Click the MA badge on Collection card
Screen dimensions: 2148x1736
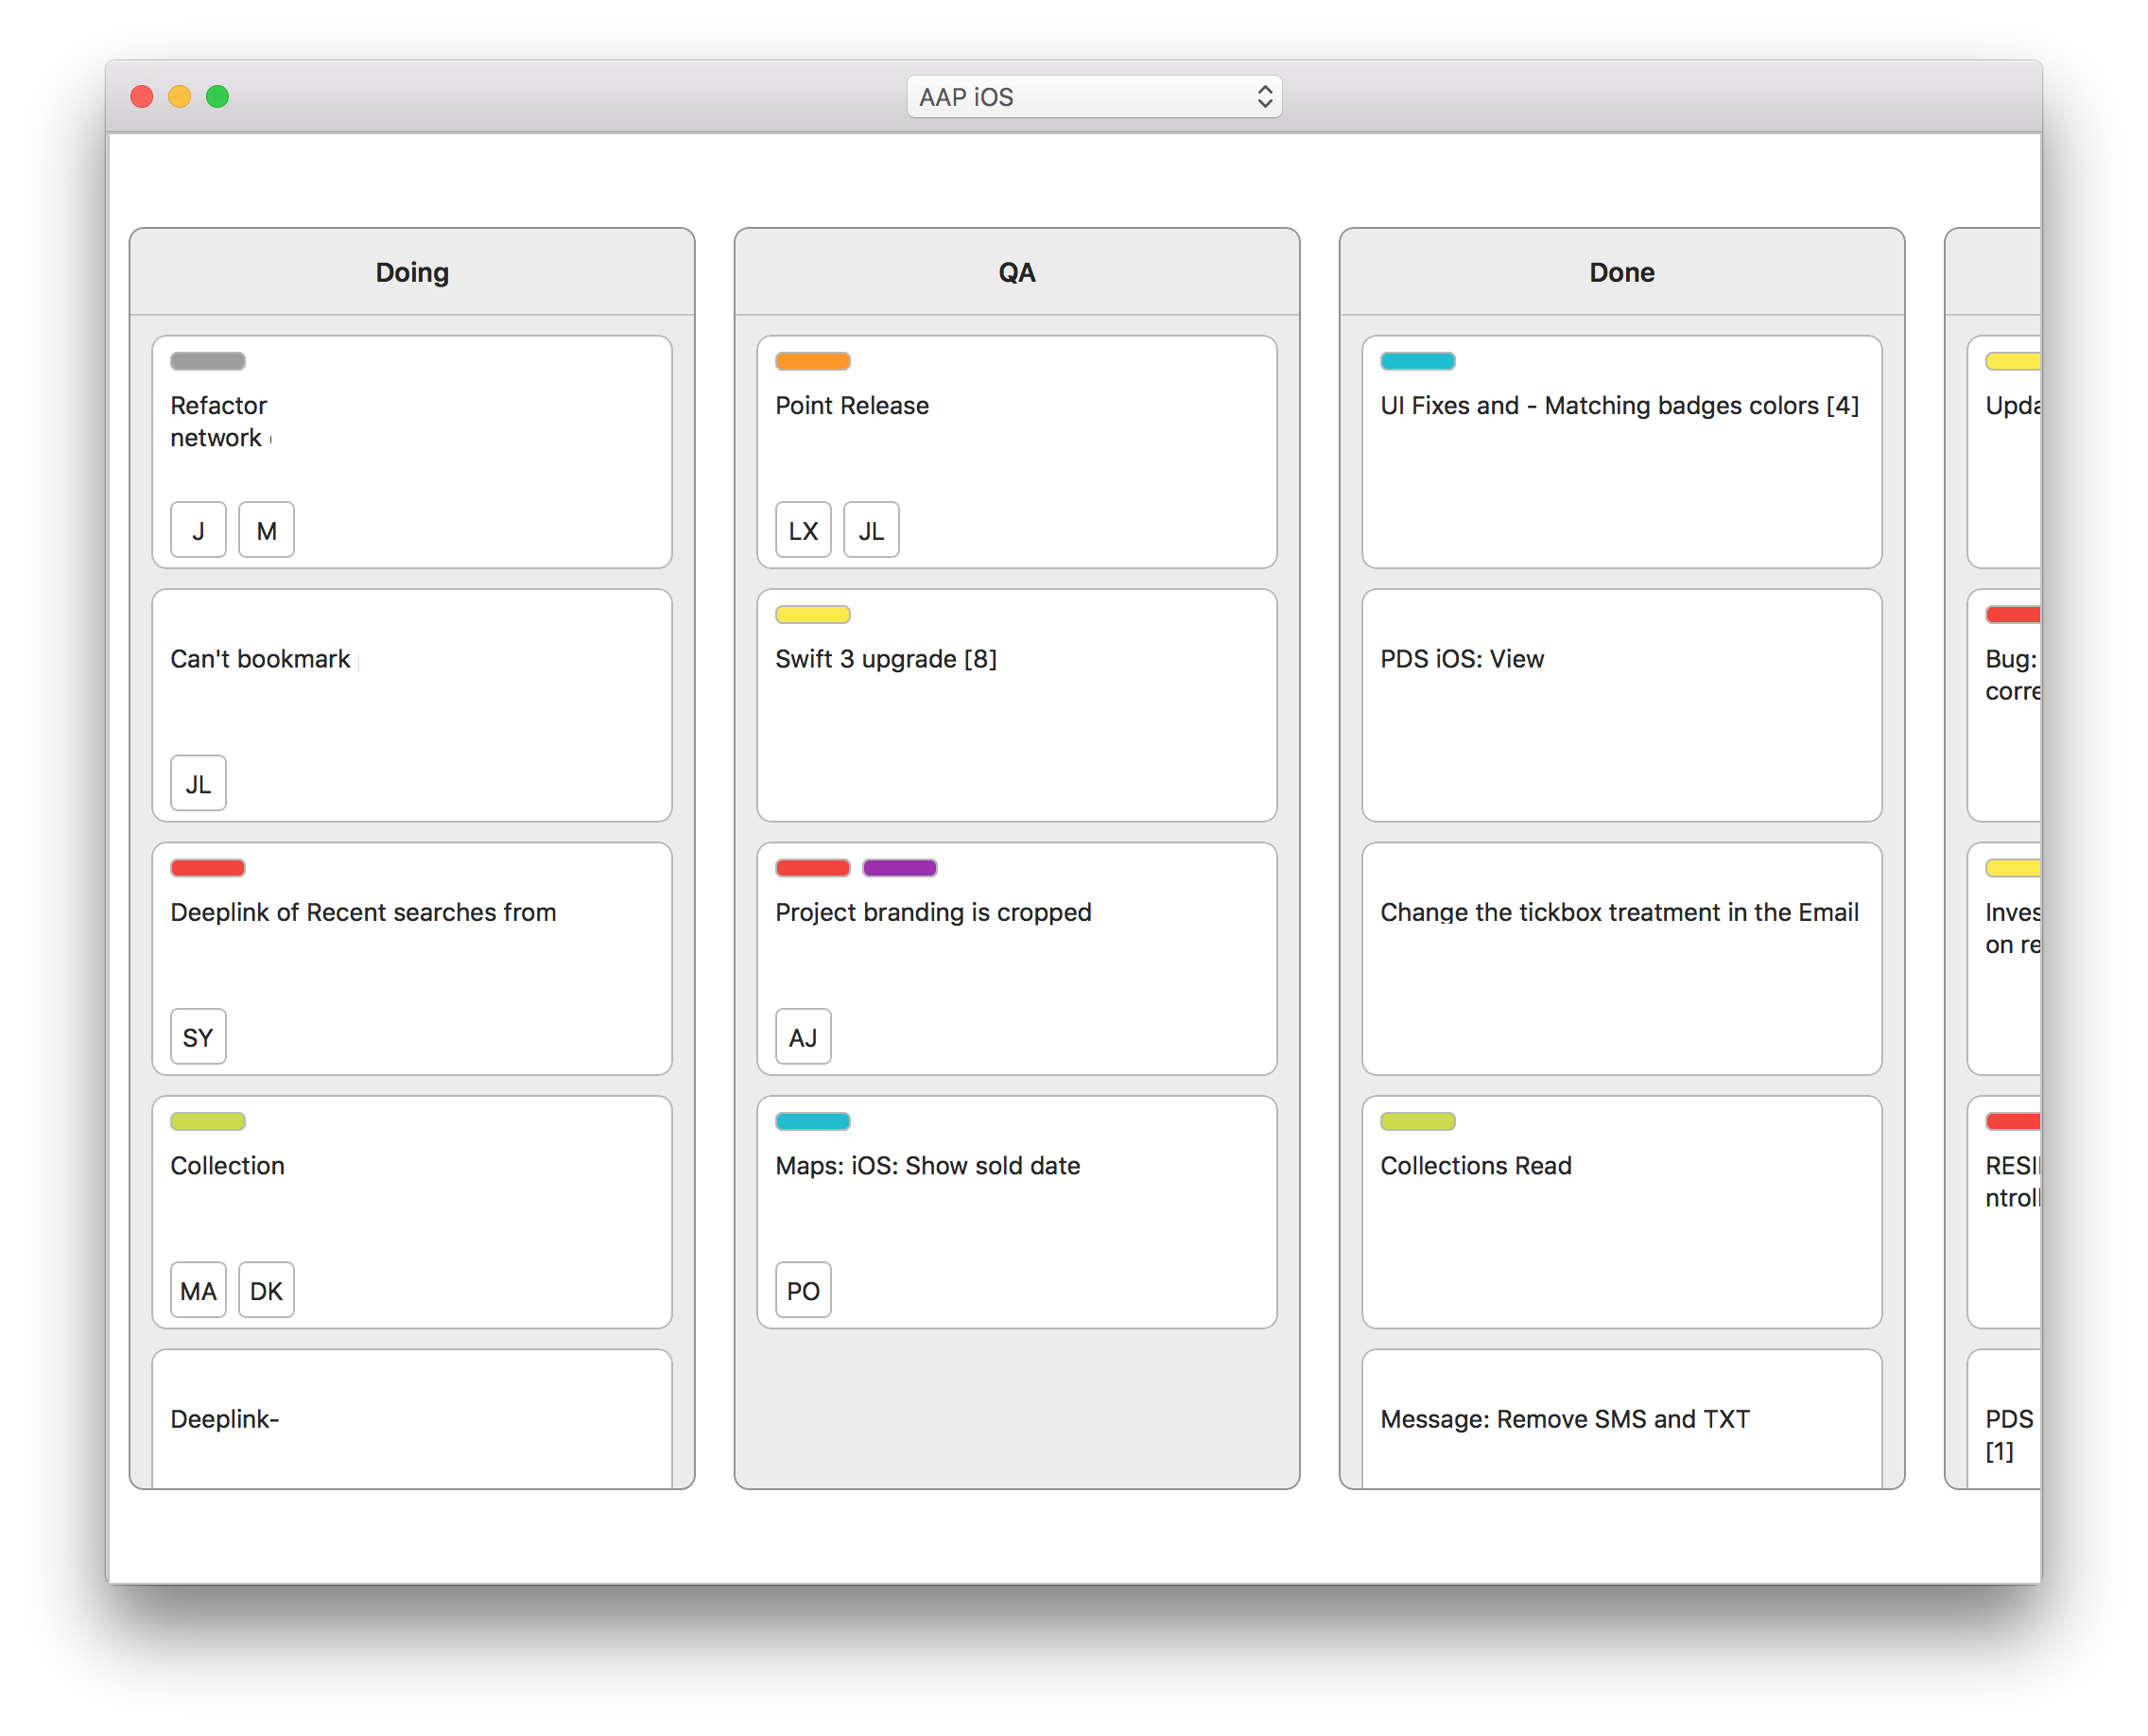198,1290
